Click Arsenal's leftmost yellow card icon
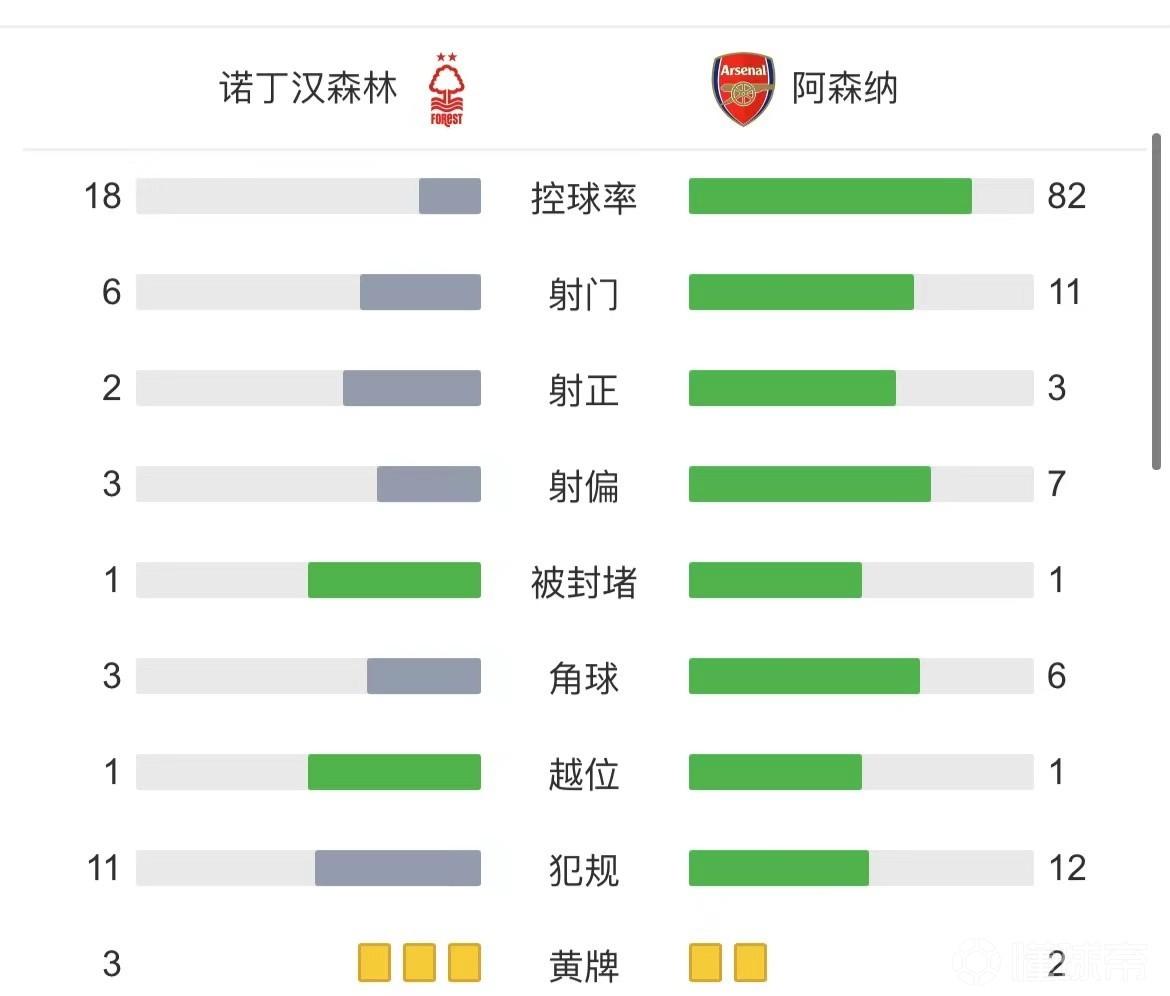This screenshot has width=1170, height=996. pyautogui.click(x=705, y=962)
